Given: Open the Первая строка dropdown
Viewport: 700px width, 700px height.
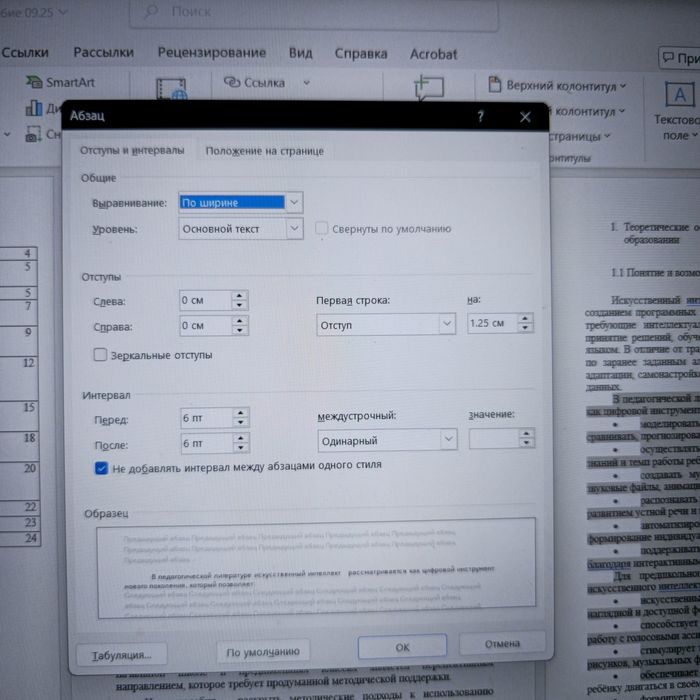Looking at the screenshot, I should pos(446,324).
